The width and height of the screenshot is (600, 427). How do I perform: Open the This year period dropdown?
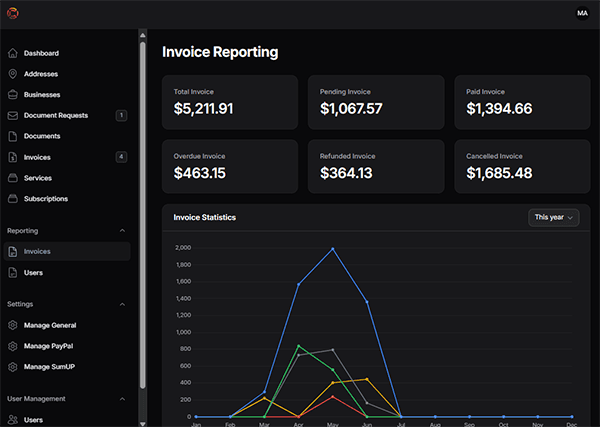tap(555, 217)
